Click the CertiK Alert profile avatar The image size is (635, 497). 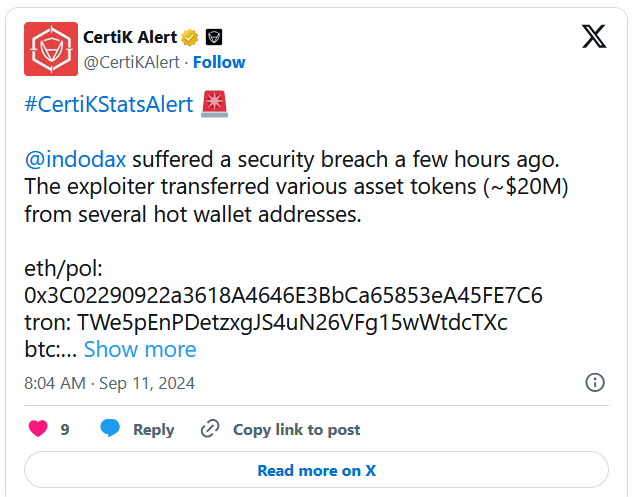(x=51, y=49)
